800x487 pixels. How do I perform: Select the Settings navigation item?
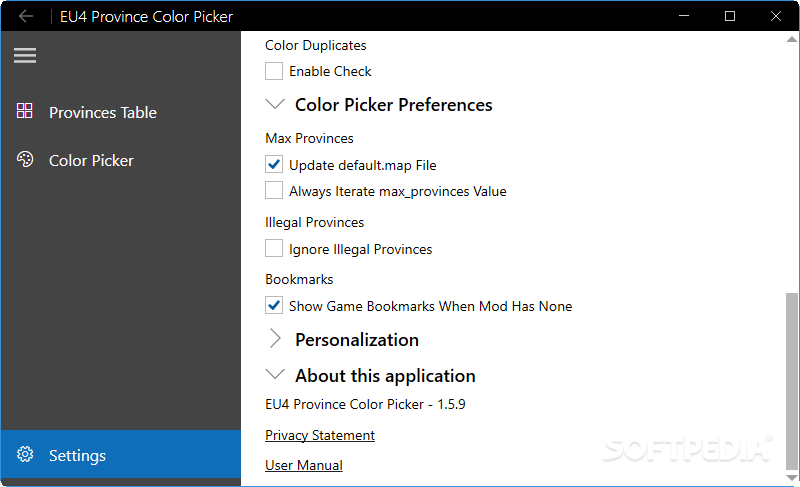pos(121,454)
